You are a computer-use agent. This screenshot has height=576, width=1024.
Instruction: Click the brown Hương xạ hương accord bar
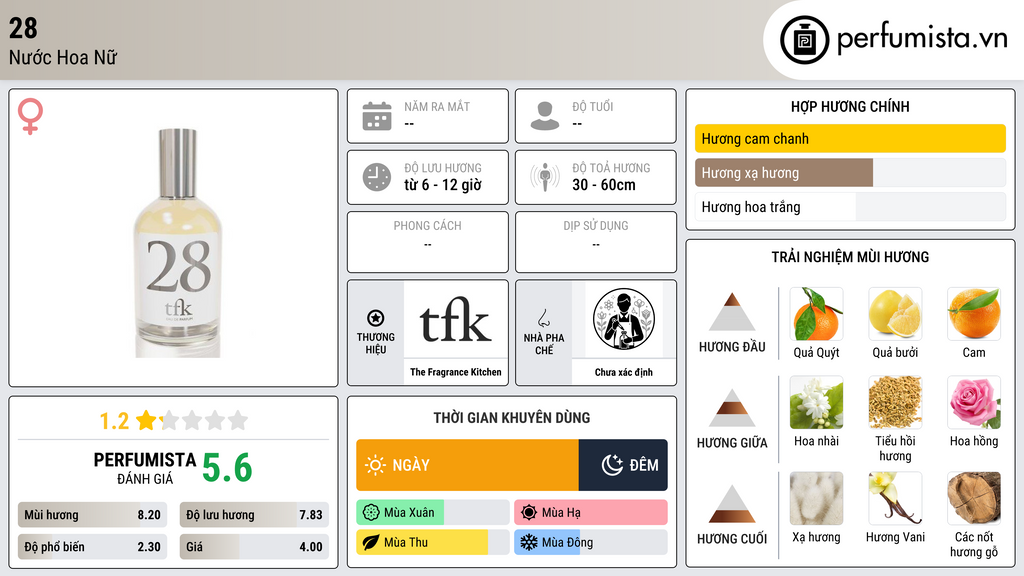point(784,173)
